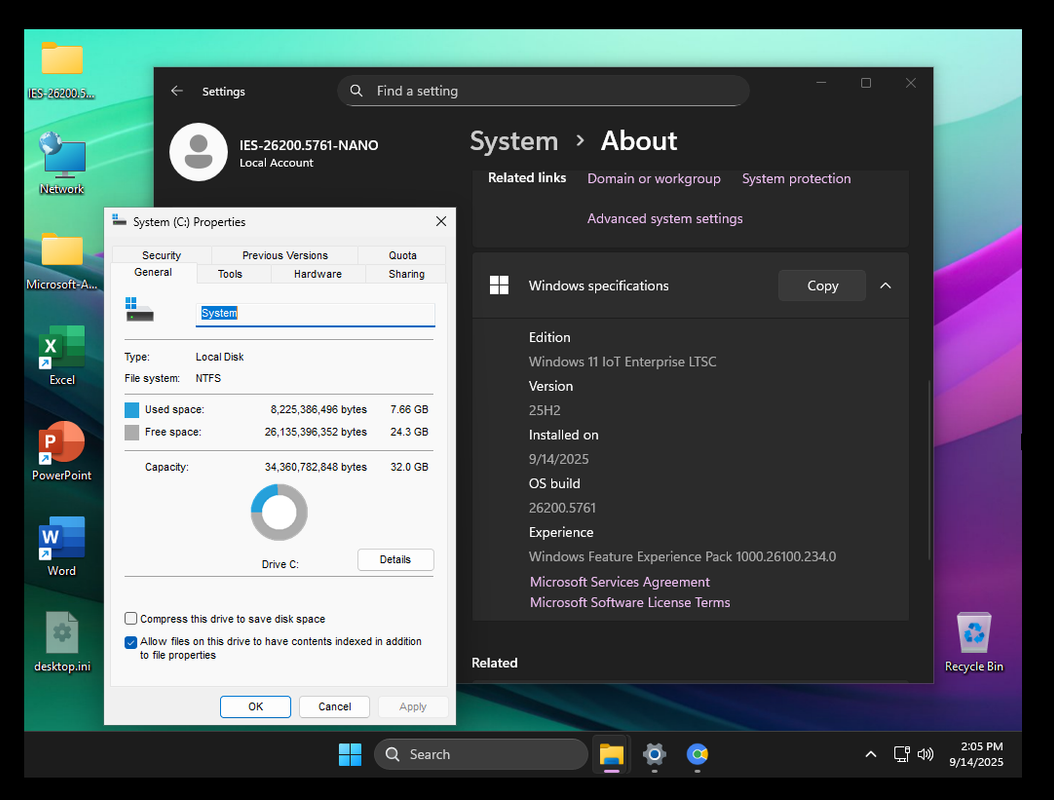Viewport: 1054px width, 800px height.
Task: Click the greyed-out Apply button
Action: 413,707
